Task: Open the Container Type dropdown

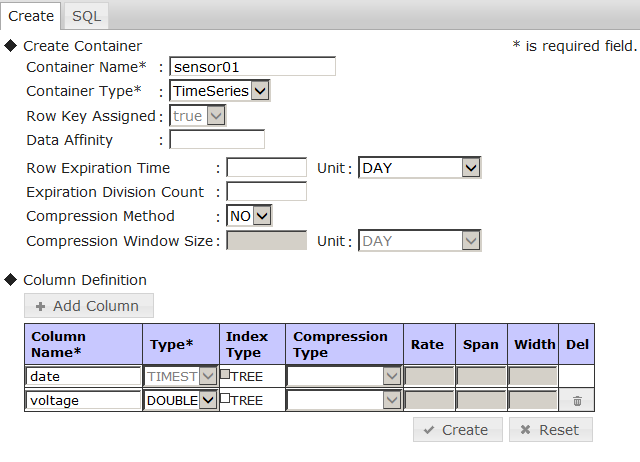Action: pyautogui.click(x=219, y=91)
